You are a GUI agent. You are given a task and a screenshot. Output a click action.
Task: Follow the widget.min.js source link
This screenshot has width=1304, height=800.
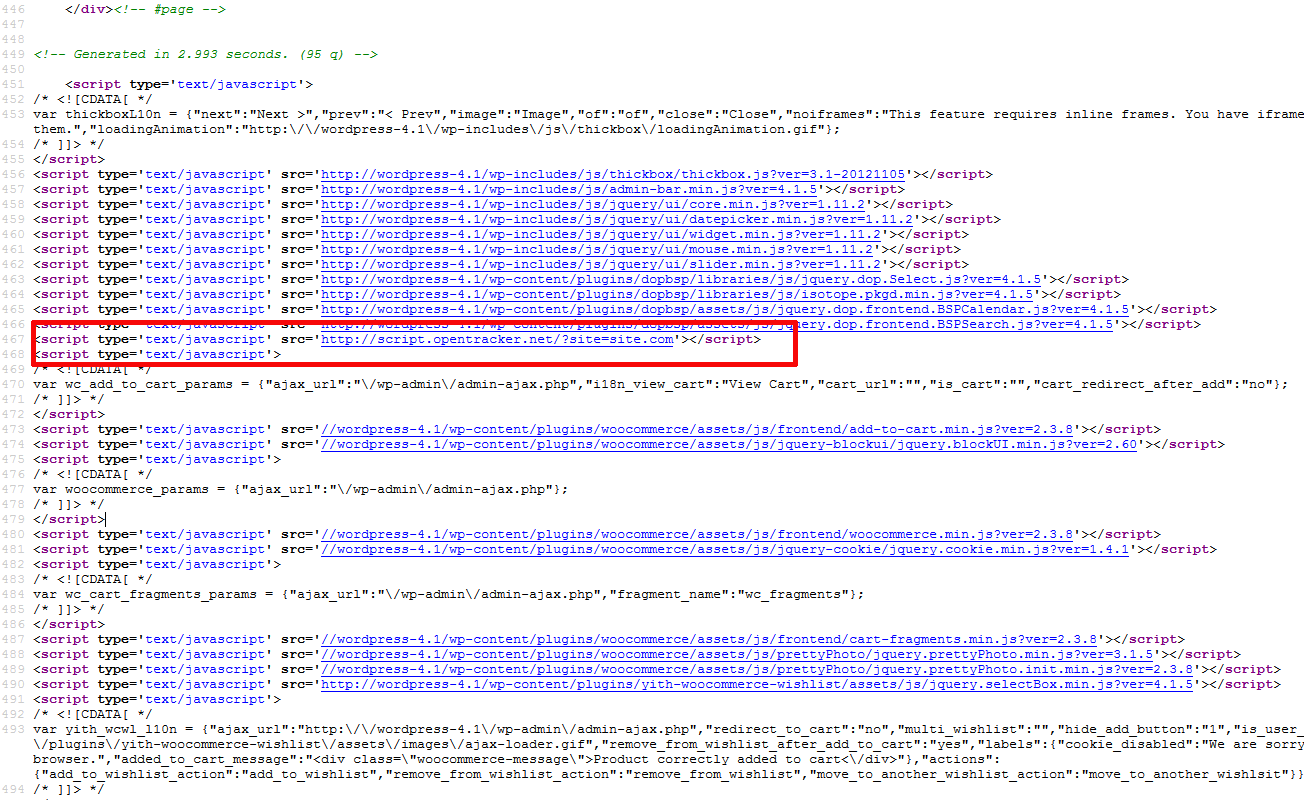tap(602, 234)
